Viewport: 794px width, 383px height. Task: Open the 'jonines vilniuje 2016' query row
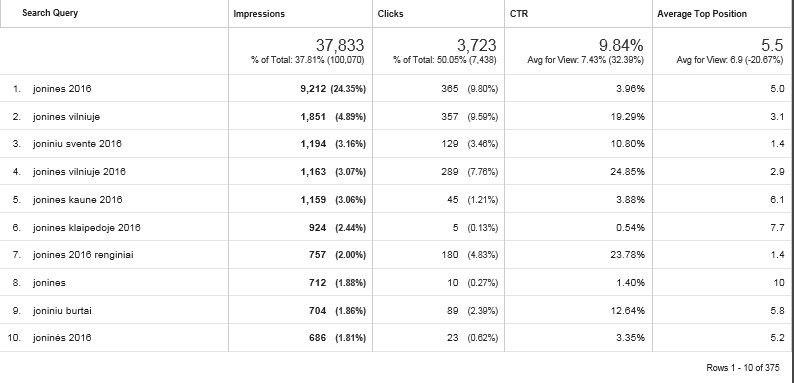point(79,172)
